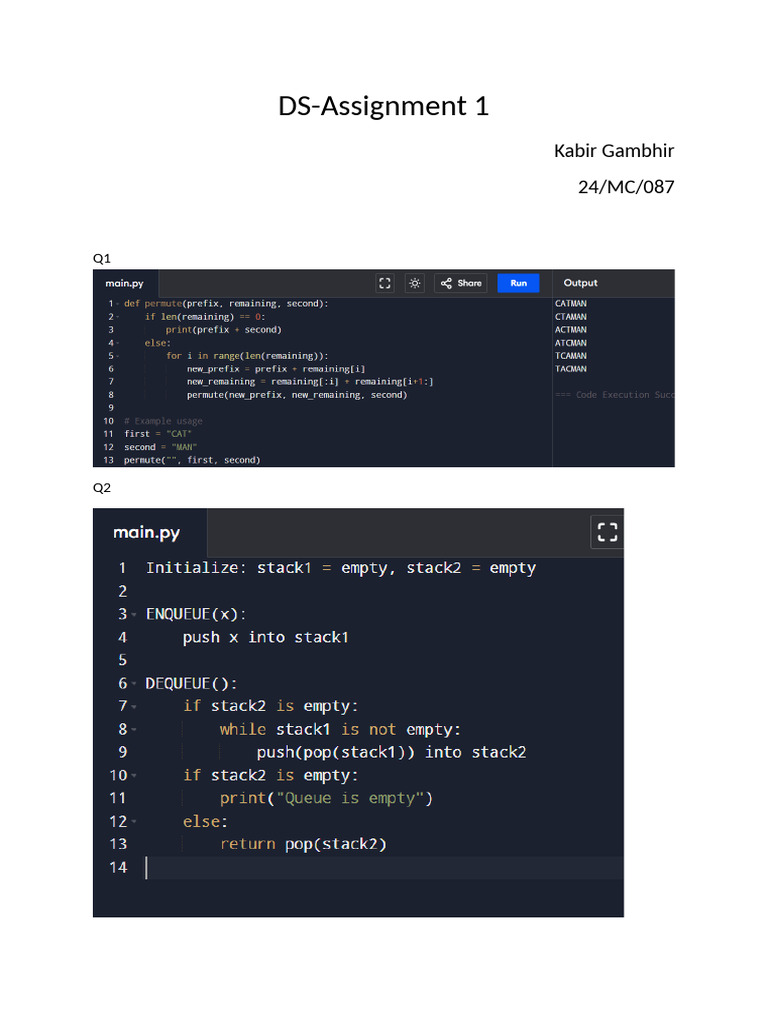Click the 'Q1' label
Viewport: 768px width, 1024px height.
point(102,258)
